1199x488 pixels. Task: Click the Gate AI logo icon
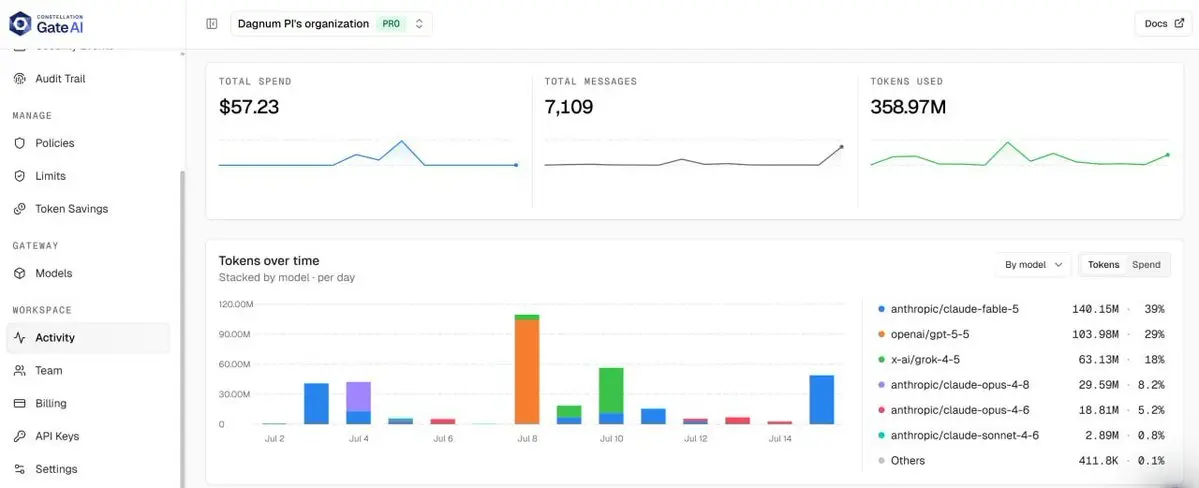coord(20,24)
